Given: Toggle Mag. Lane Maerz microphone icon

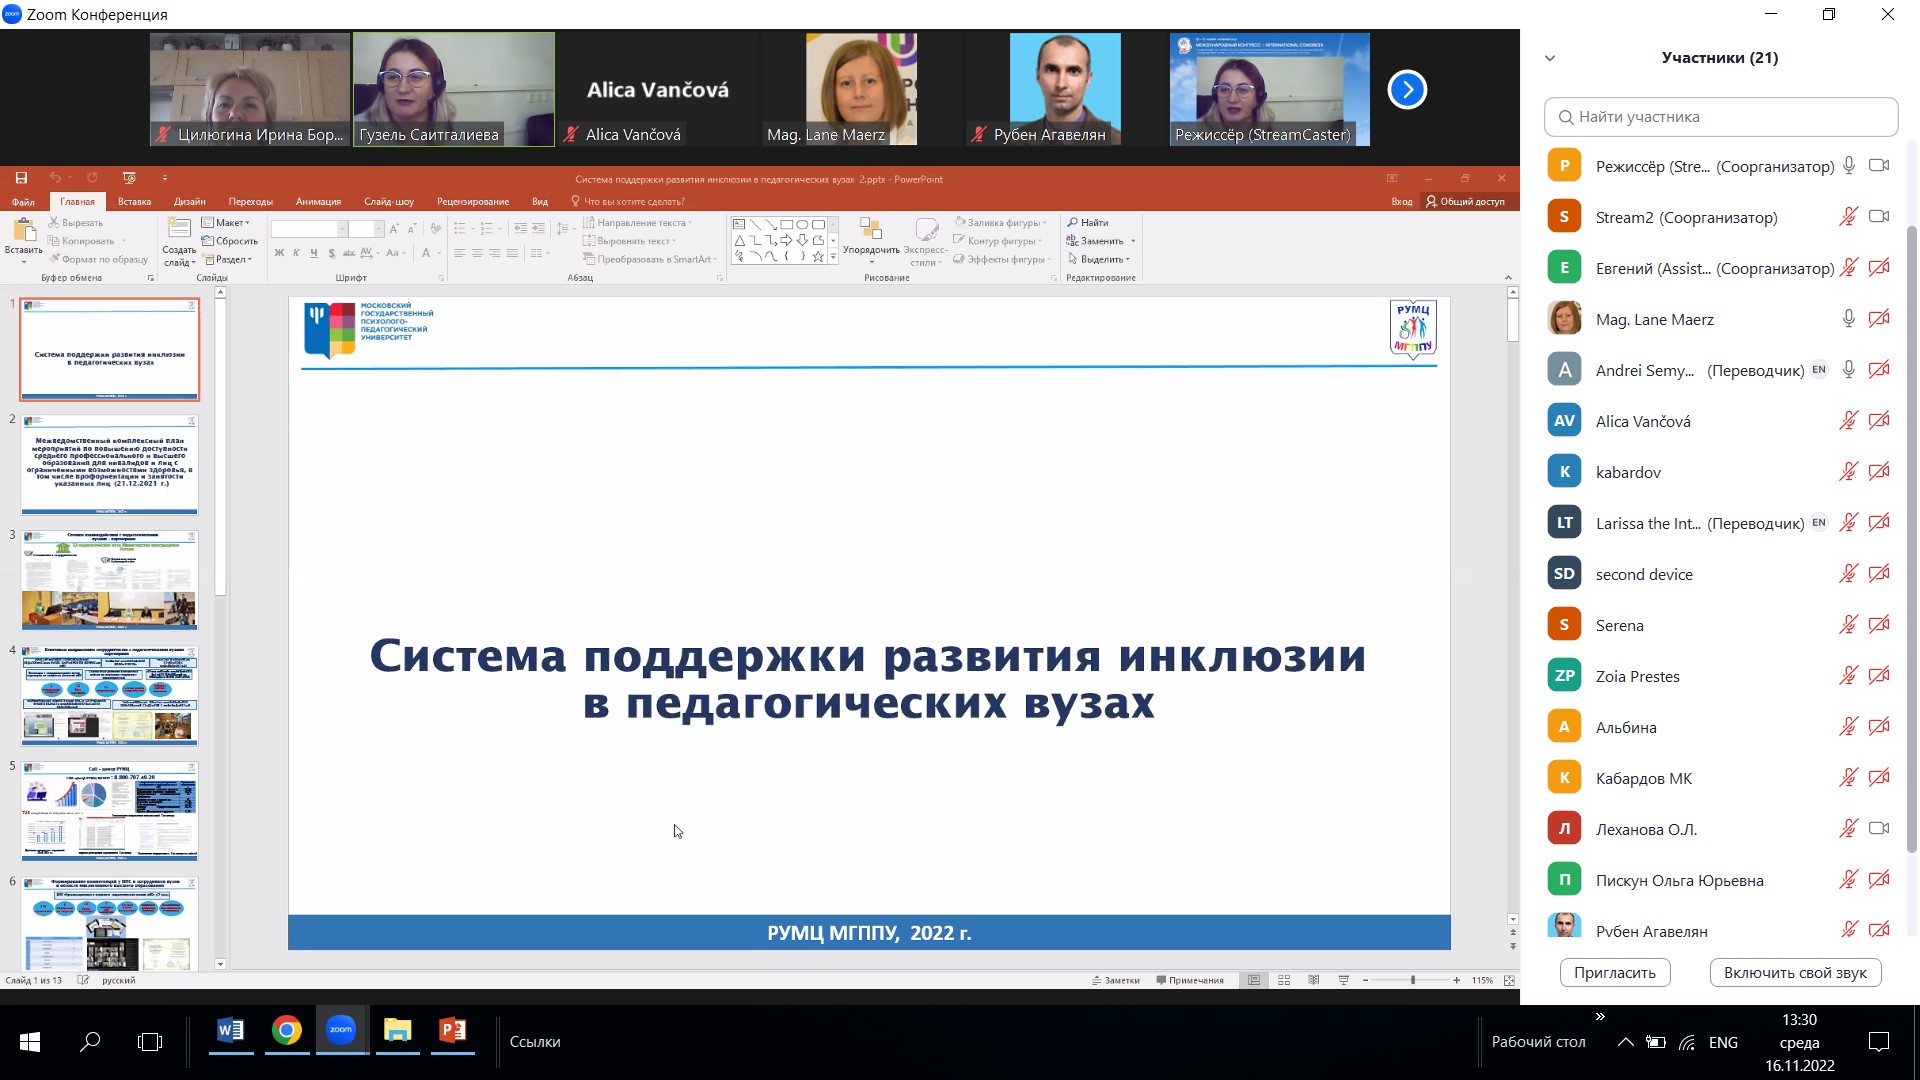Looking at the screenshot, I should tap(1848, 319).
